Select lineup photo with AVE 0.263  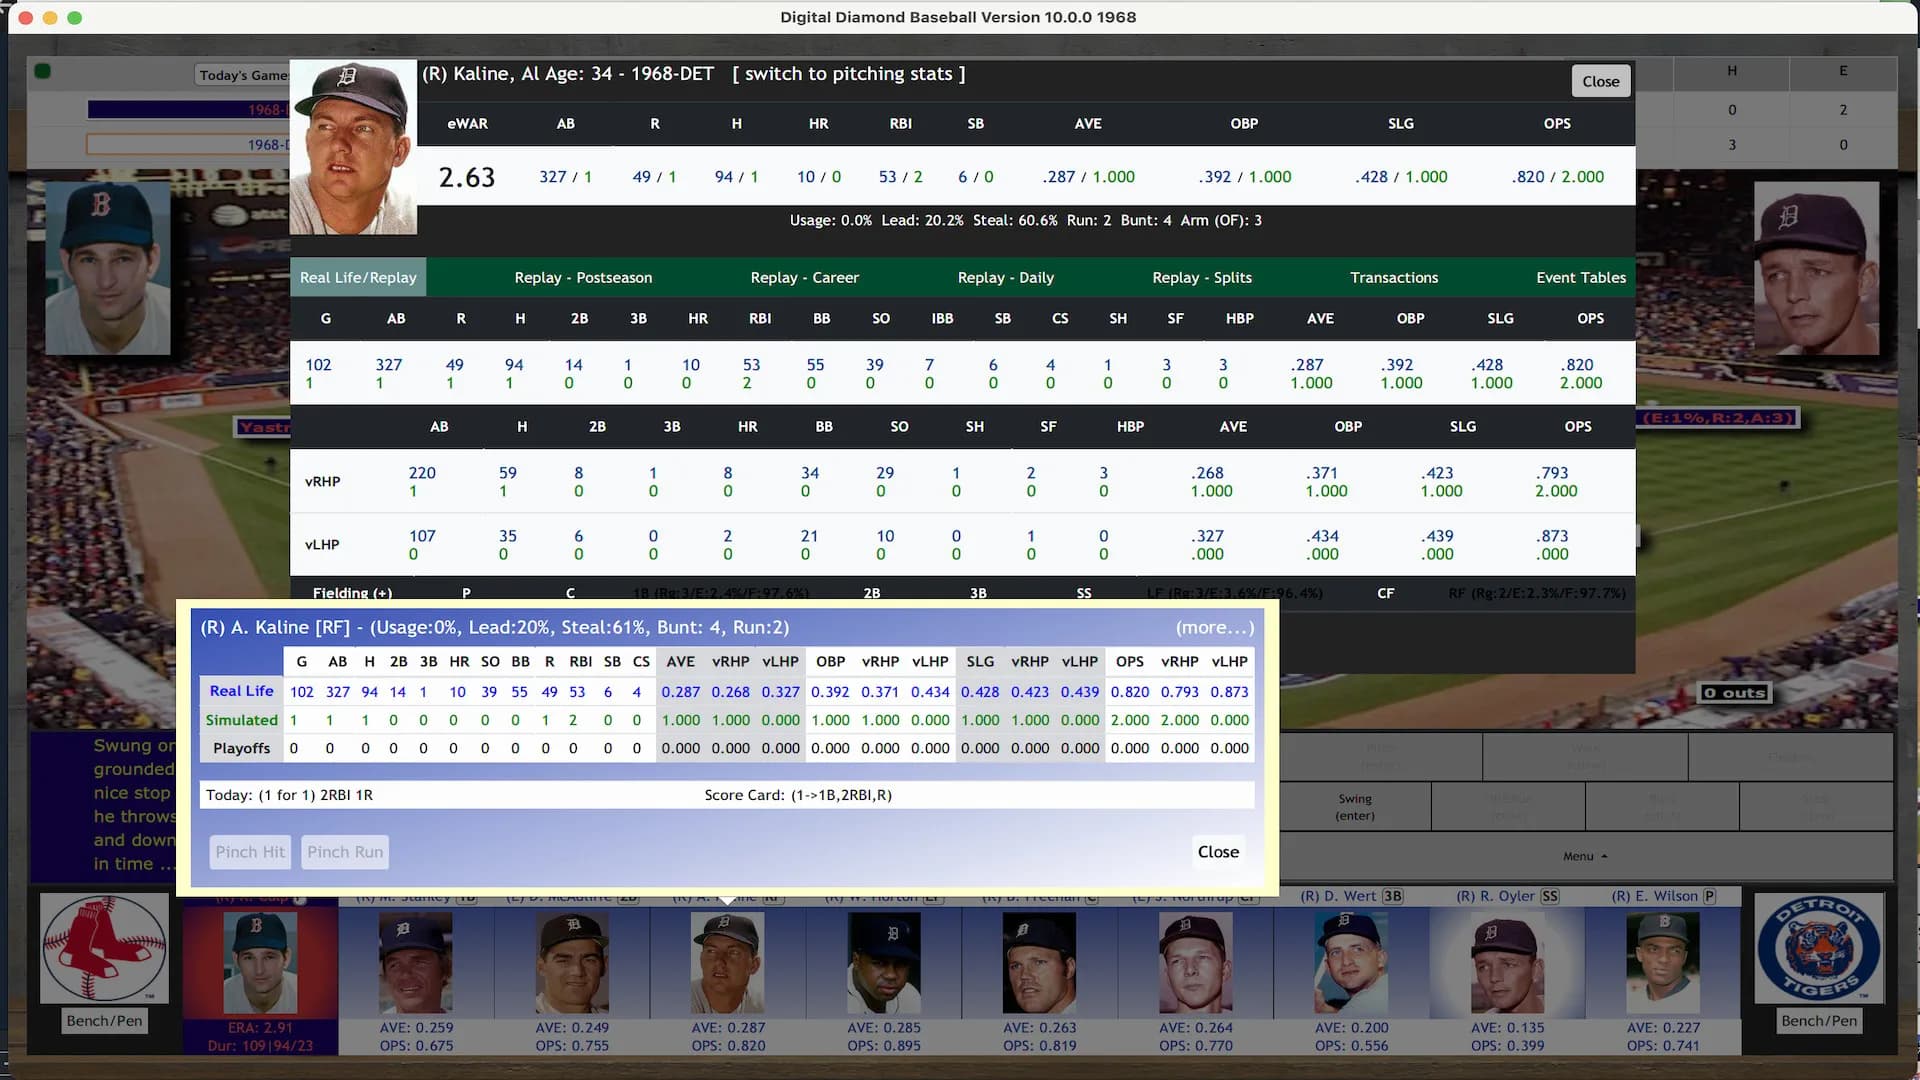coord(1040,963)
